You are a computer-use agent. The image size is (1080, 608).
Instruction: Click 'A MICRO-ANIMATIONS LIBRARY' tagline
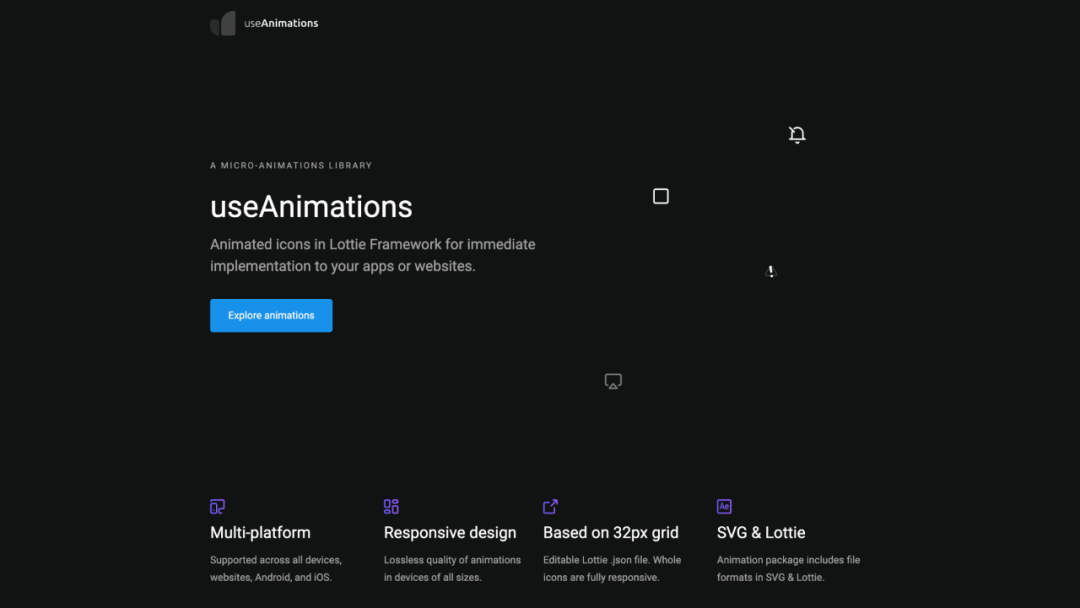pos(291,165)
